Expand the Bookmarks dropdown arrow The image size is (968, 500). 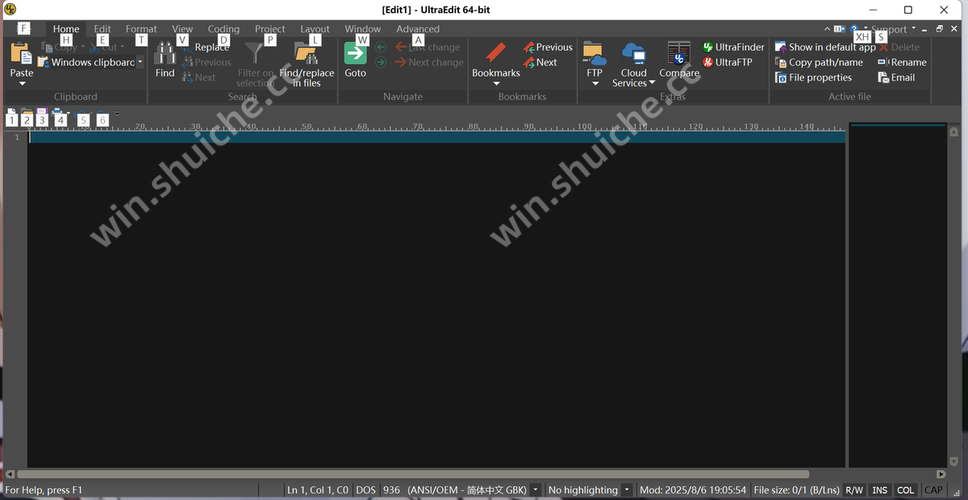[x=496, y=83]
